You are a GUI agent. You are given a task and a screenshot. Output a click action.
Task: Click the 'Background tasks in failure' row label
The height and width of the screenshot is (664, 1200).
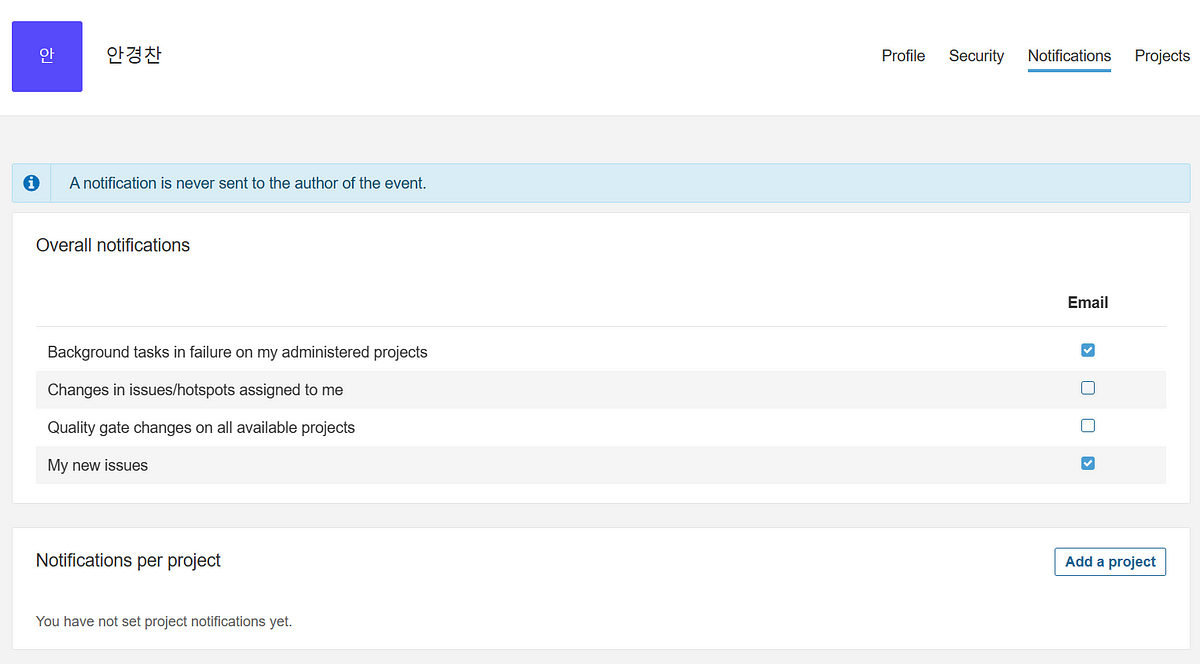(x=237, y=352)
